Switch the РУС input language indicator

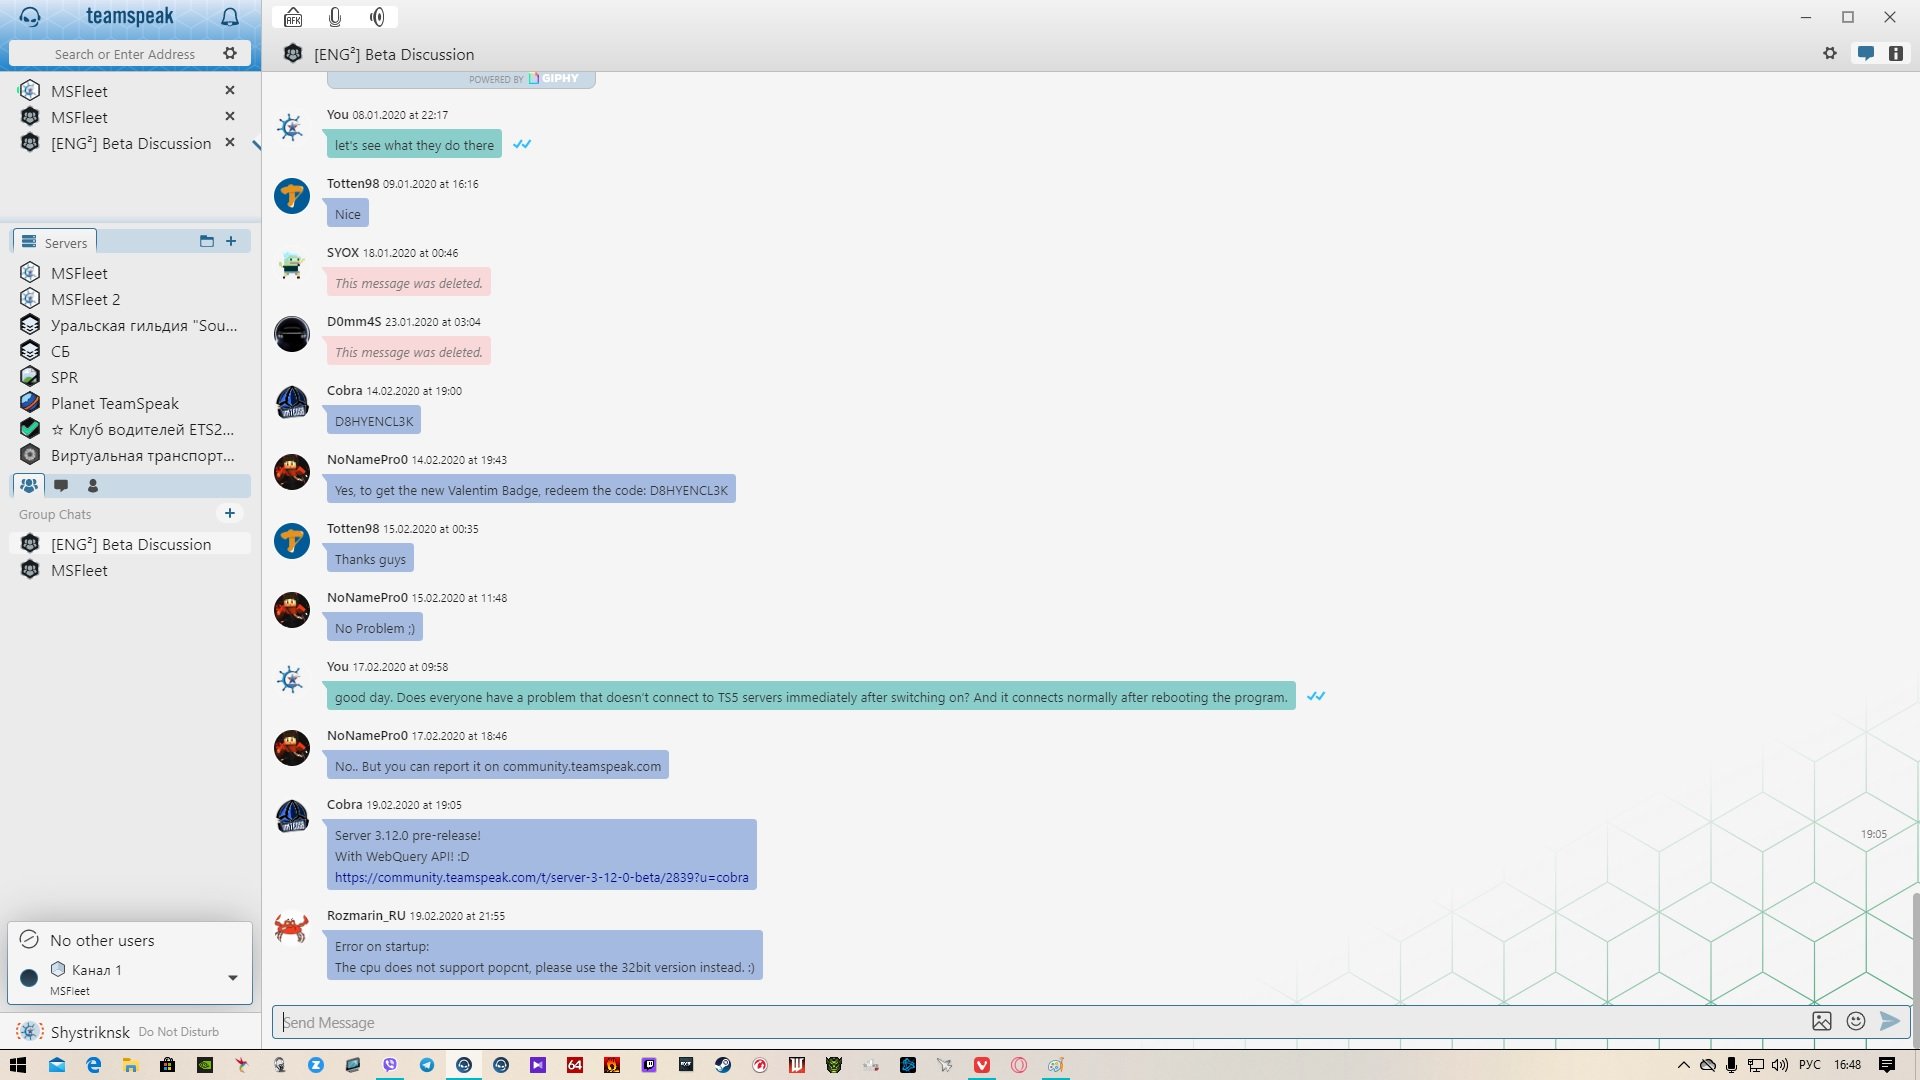tap(1809, 1065)
